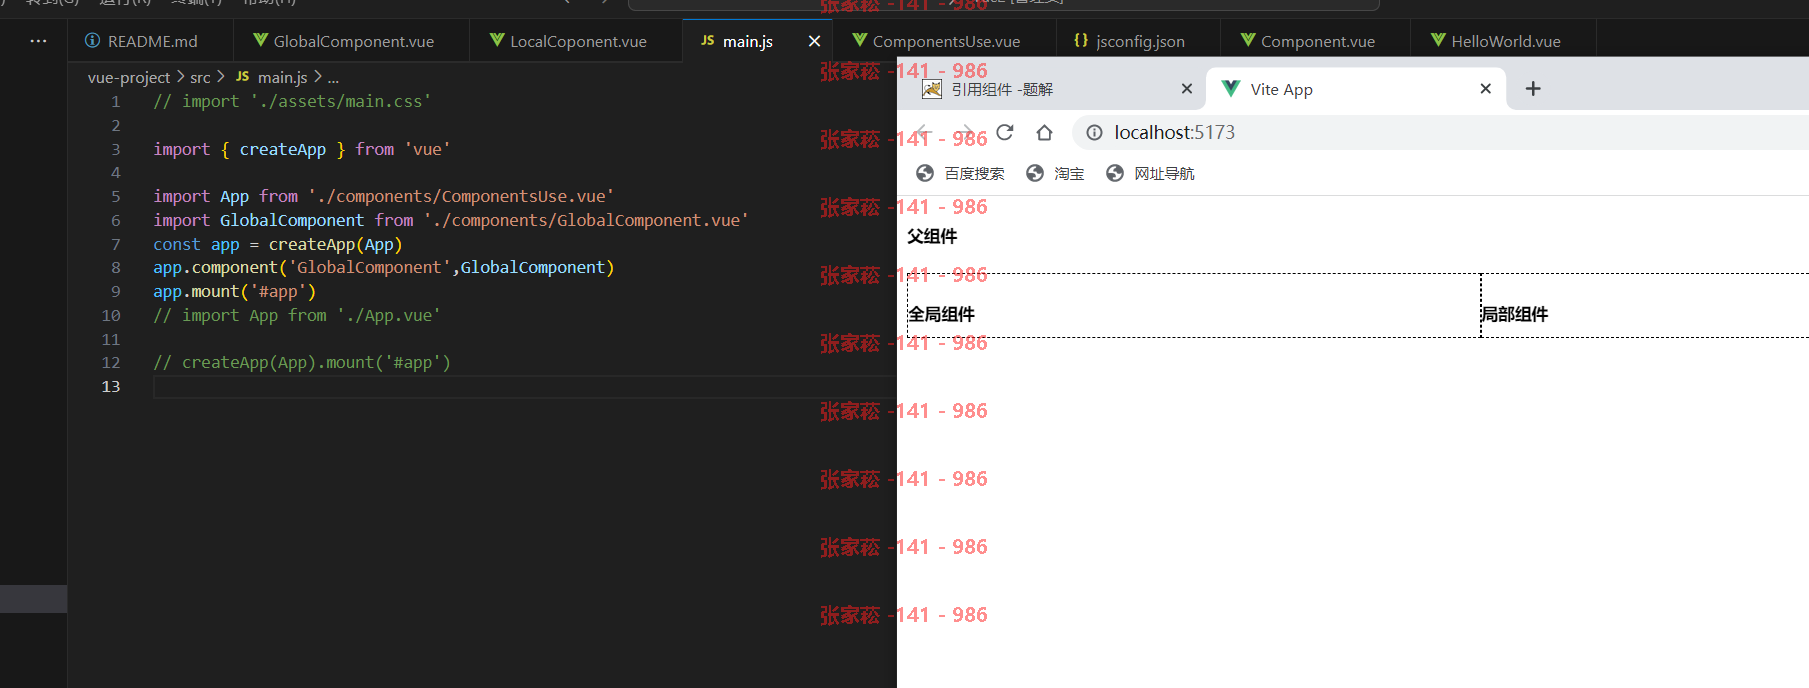Click line number 13 in the gutter
Image resolution: width=1809 pixels, height=688 pixels.
(x=110, y=387)
